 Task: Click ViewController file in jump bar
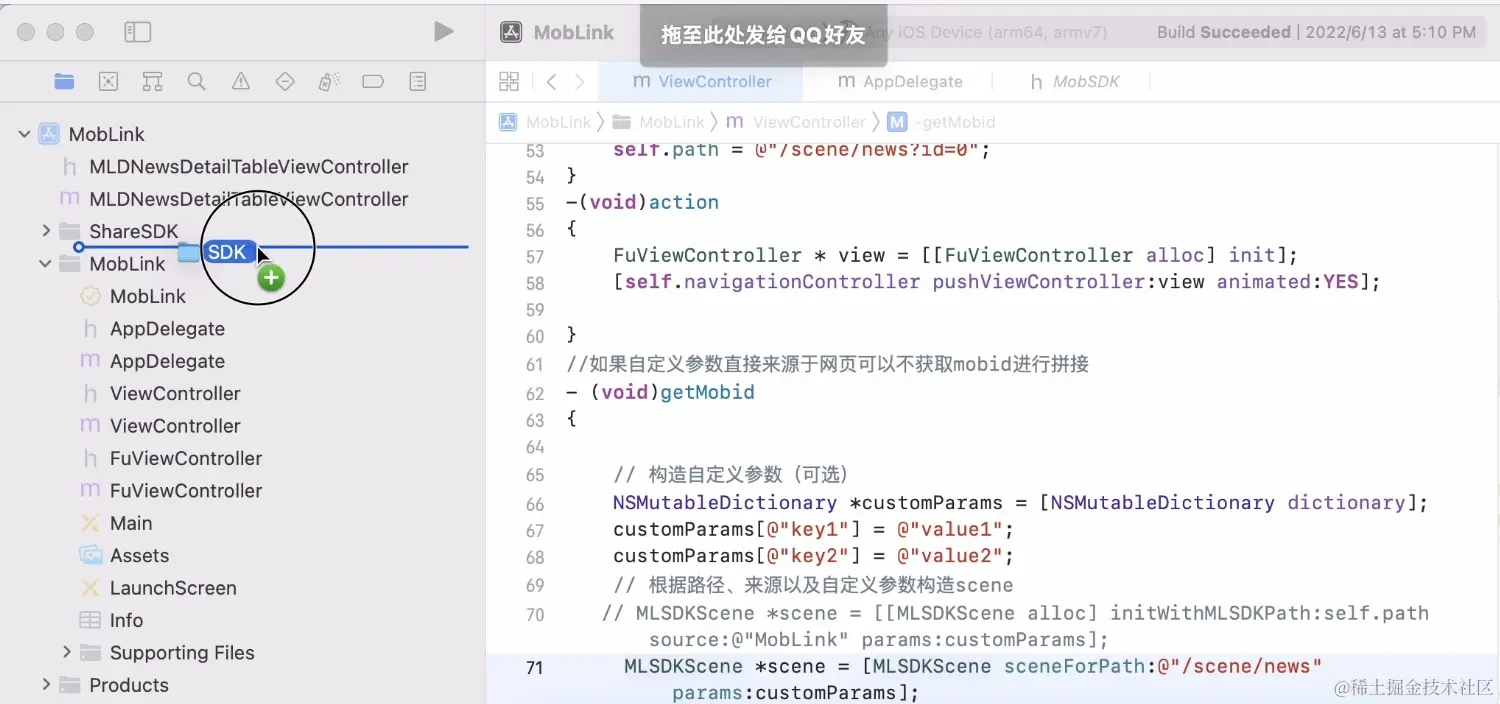pyautogui.click(x=796, y=122)
